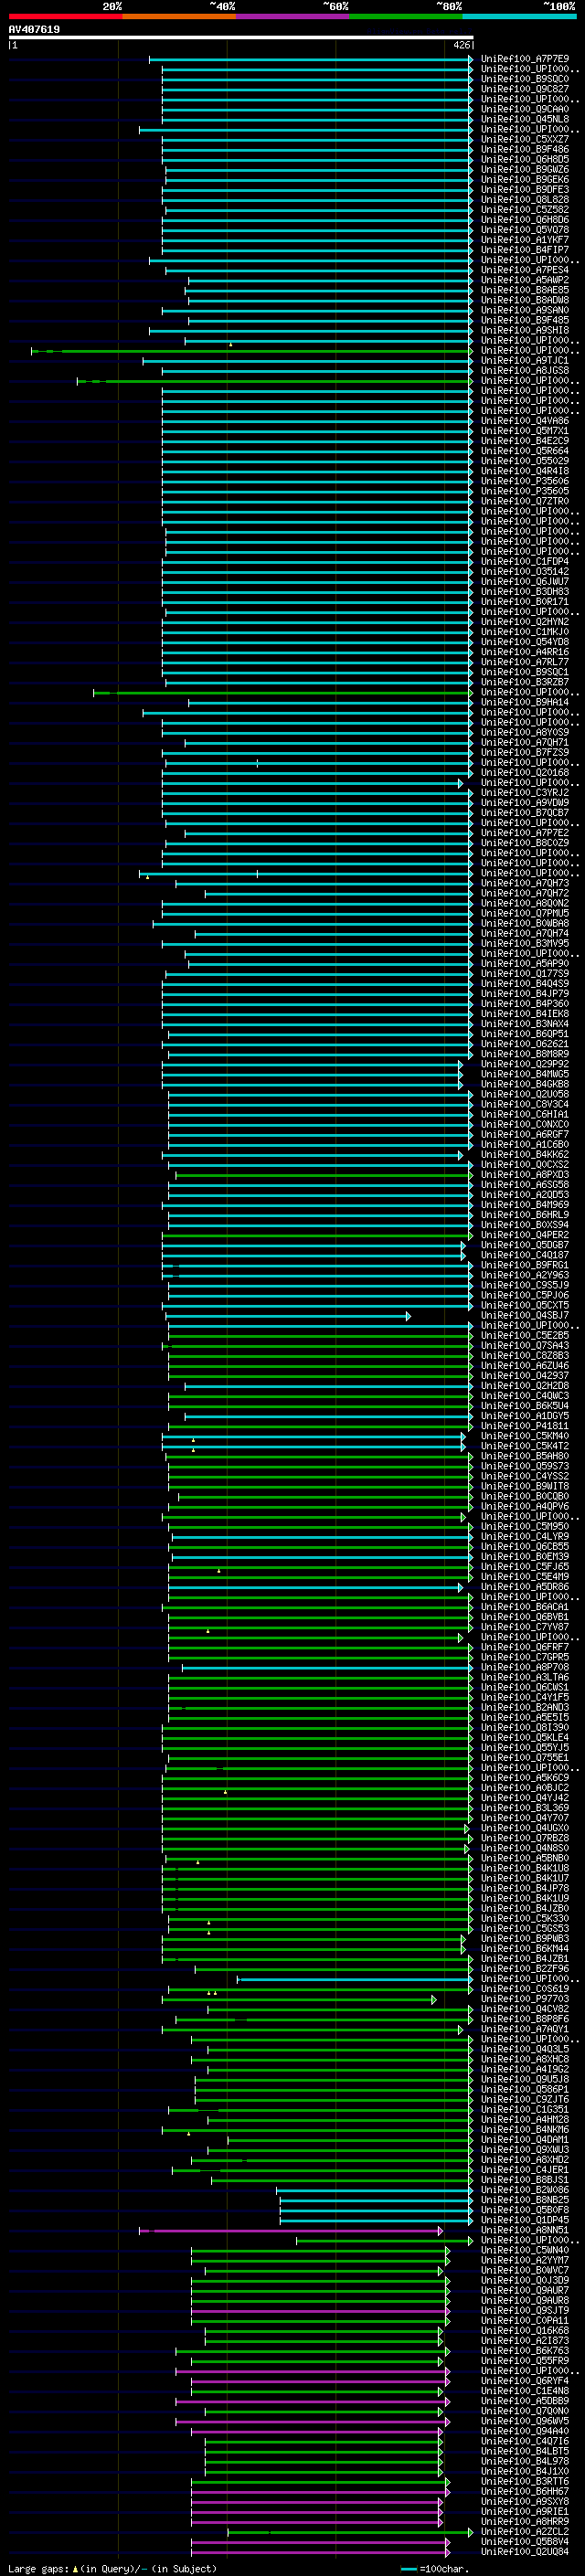The height and width of the screenshot is (2576, 585).
Task: Open hit UniRef100_Q9C827
Action: click(525, 89)
